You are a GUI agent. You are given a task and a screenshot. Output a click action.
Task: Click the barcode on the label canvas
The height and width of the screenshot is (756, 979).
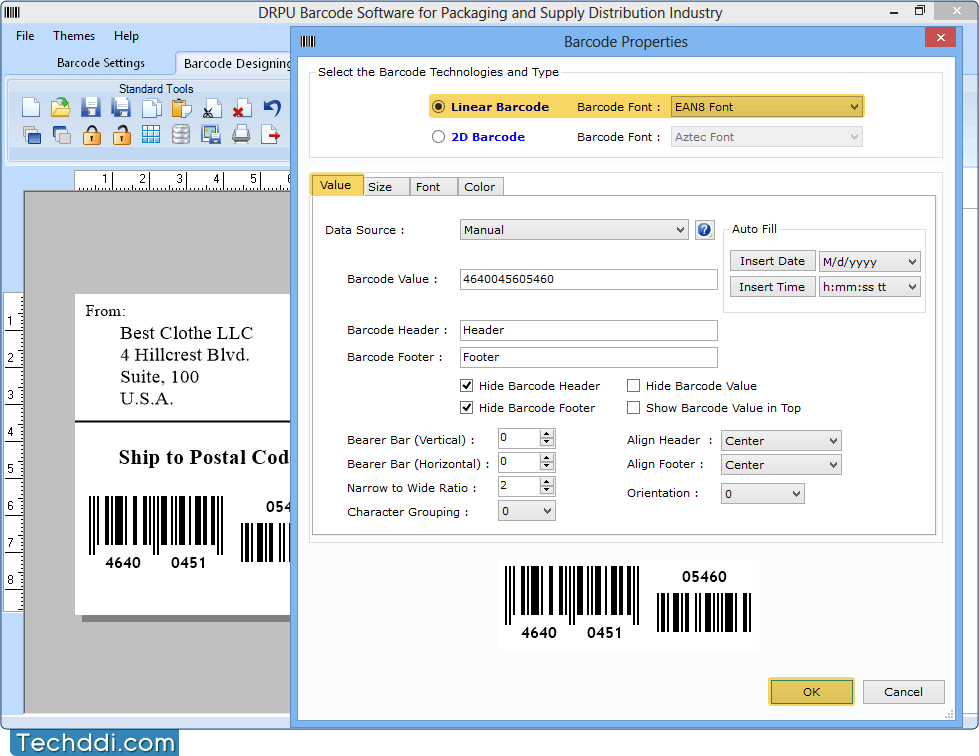tap(189, 532)
